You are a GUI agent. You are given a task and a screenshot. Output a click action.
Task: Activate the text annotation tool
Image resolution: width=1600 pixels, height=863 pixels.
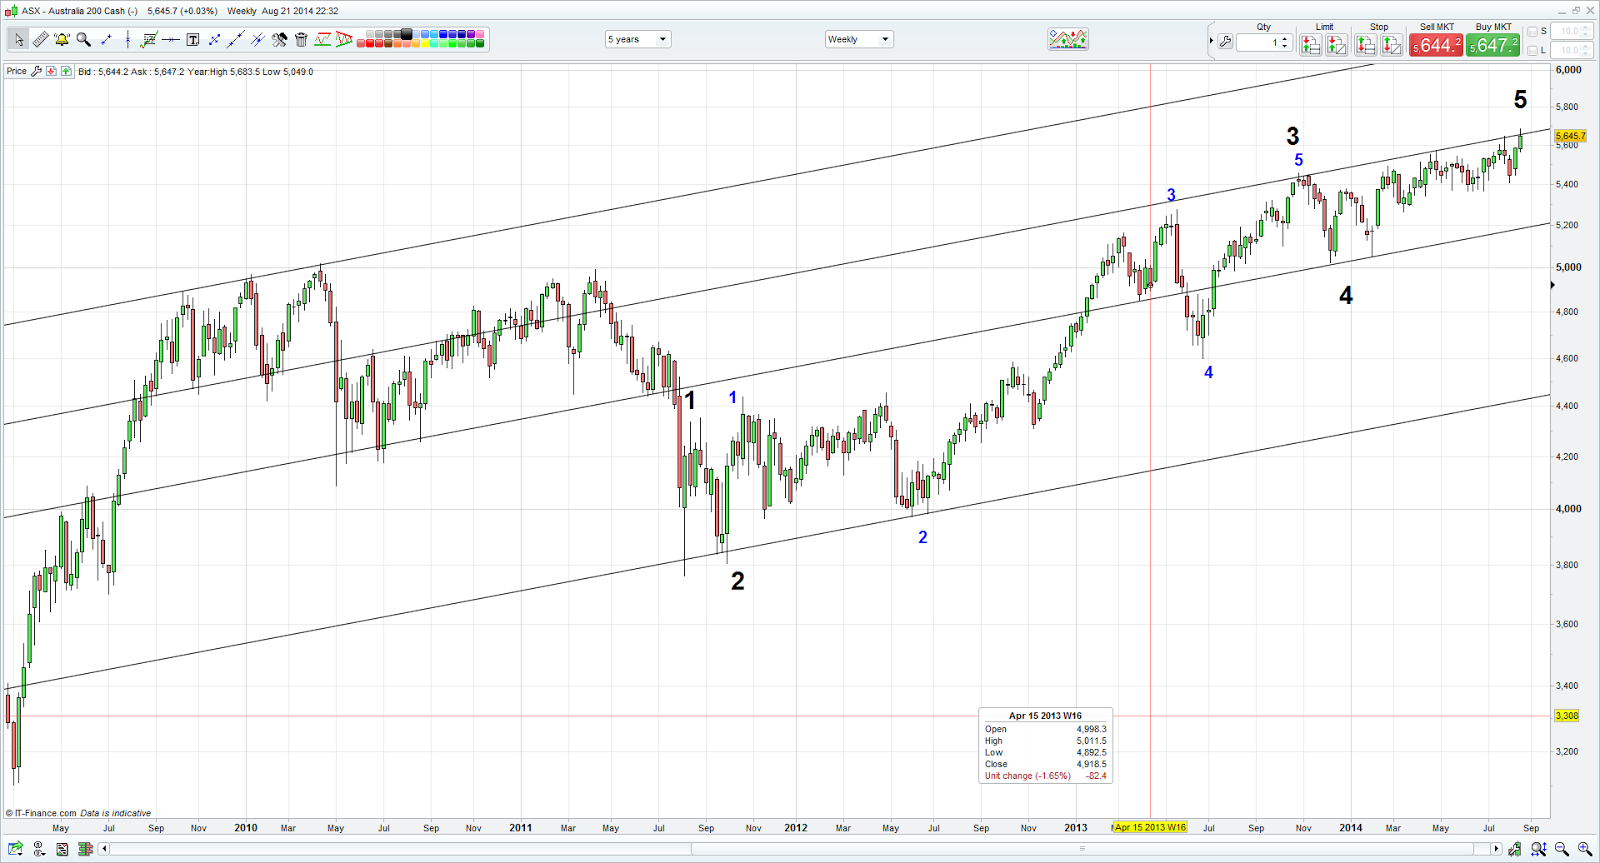tap(193, 40)
